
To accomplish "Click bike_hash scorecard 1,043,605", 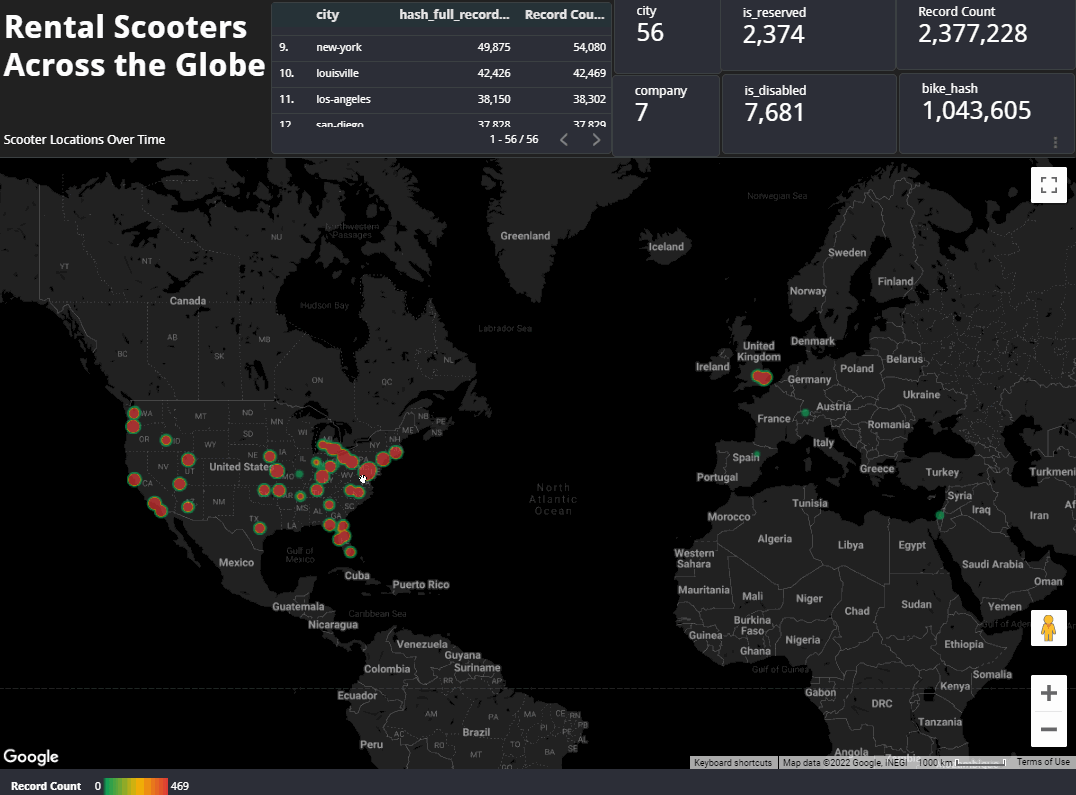I will click(x=987, y=113).
